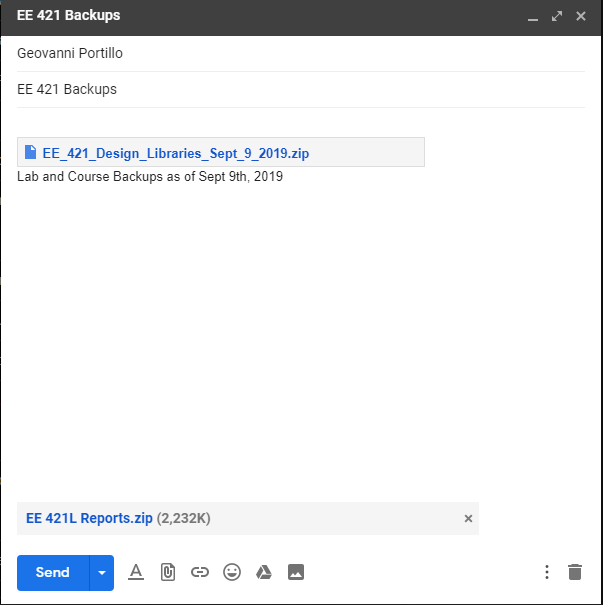Open EE_421_Design_Libraries_Sept_9_2019.zip Drive link
Screen dimensions: 603x605
click(x=176, y=153)
